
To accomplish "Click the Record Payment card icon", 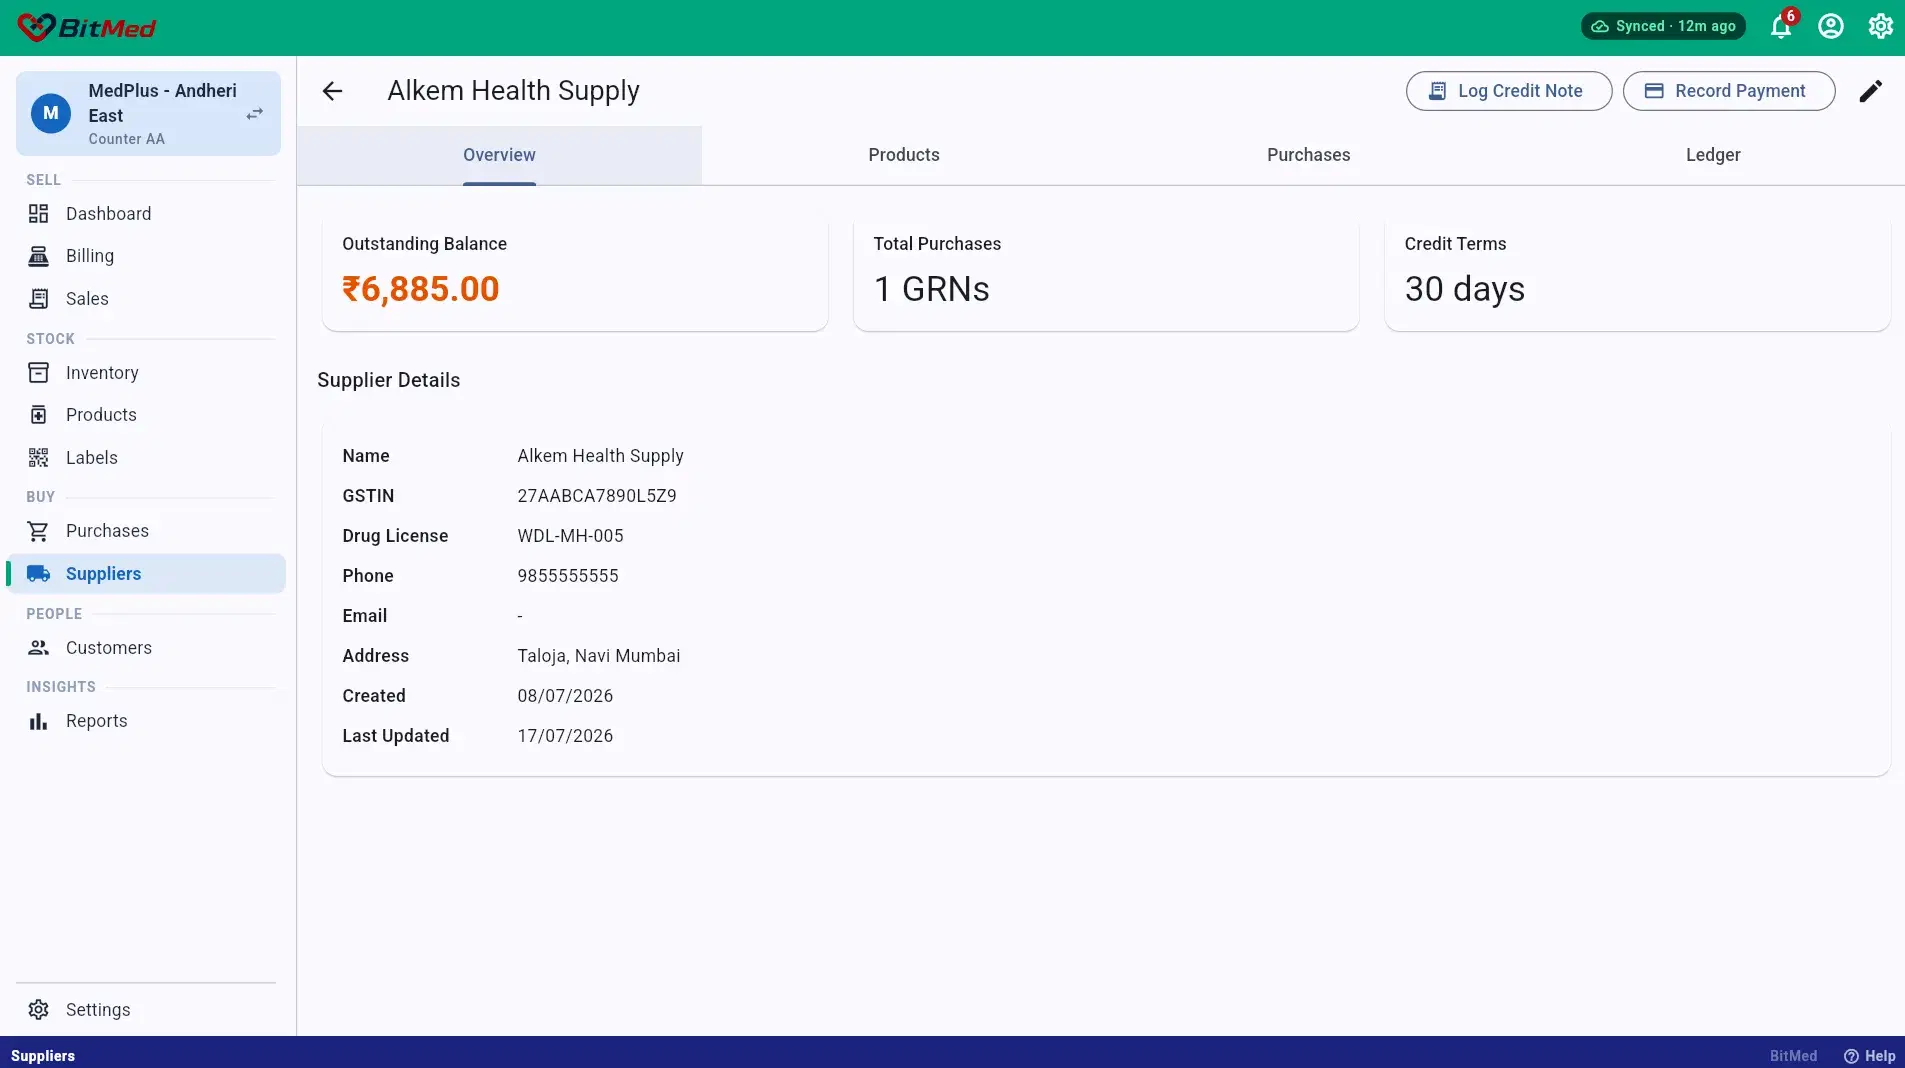I will (x=1654, y=91).
